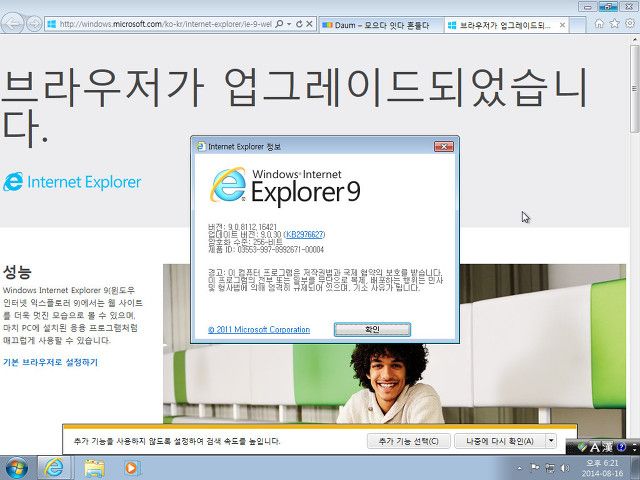Open Action Center flag tray icon
640x480 pixels.
pyautogui.click(x=534, y=468)
